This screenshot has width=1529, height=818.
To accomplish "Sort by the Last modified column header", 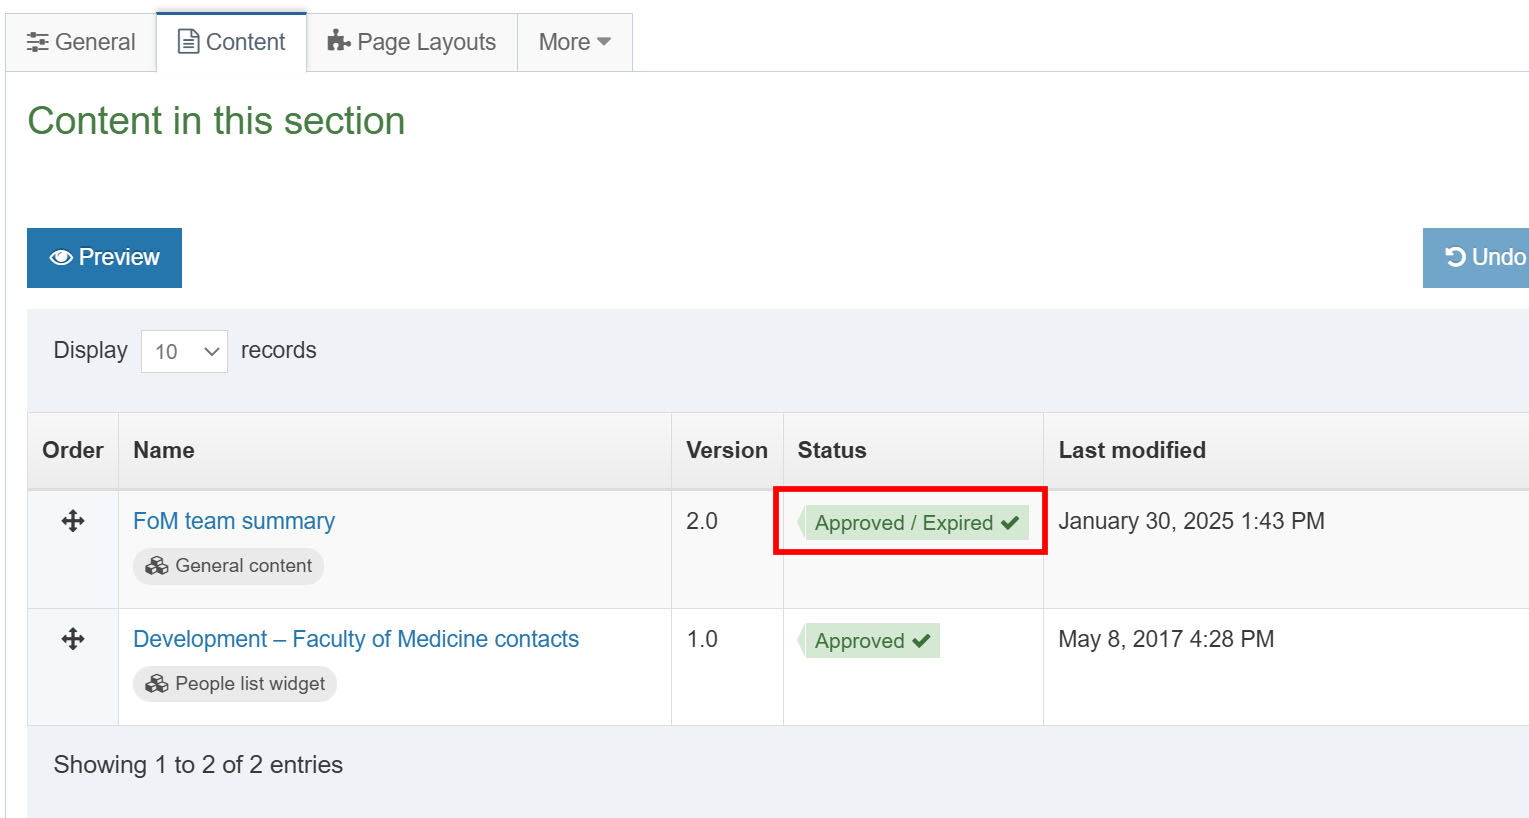I will pos(1132,450).
